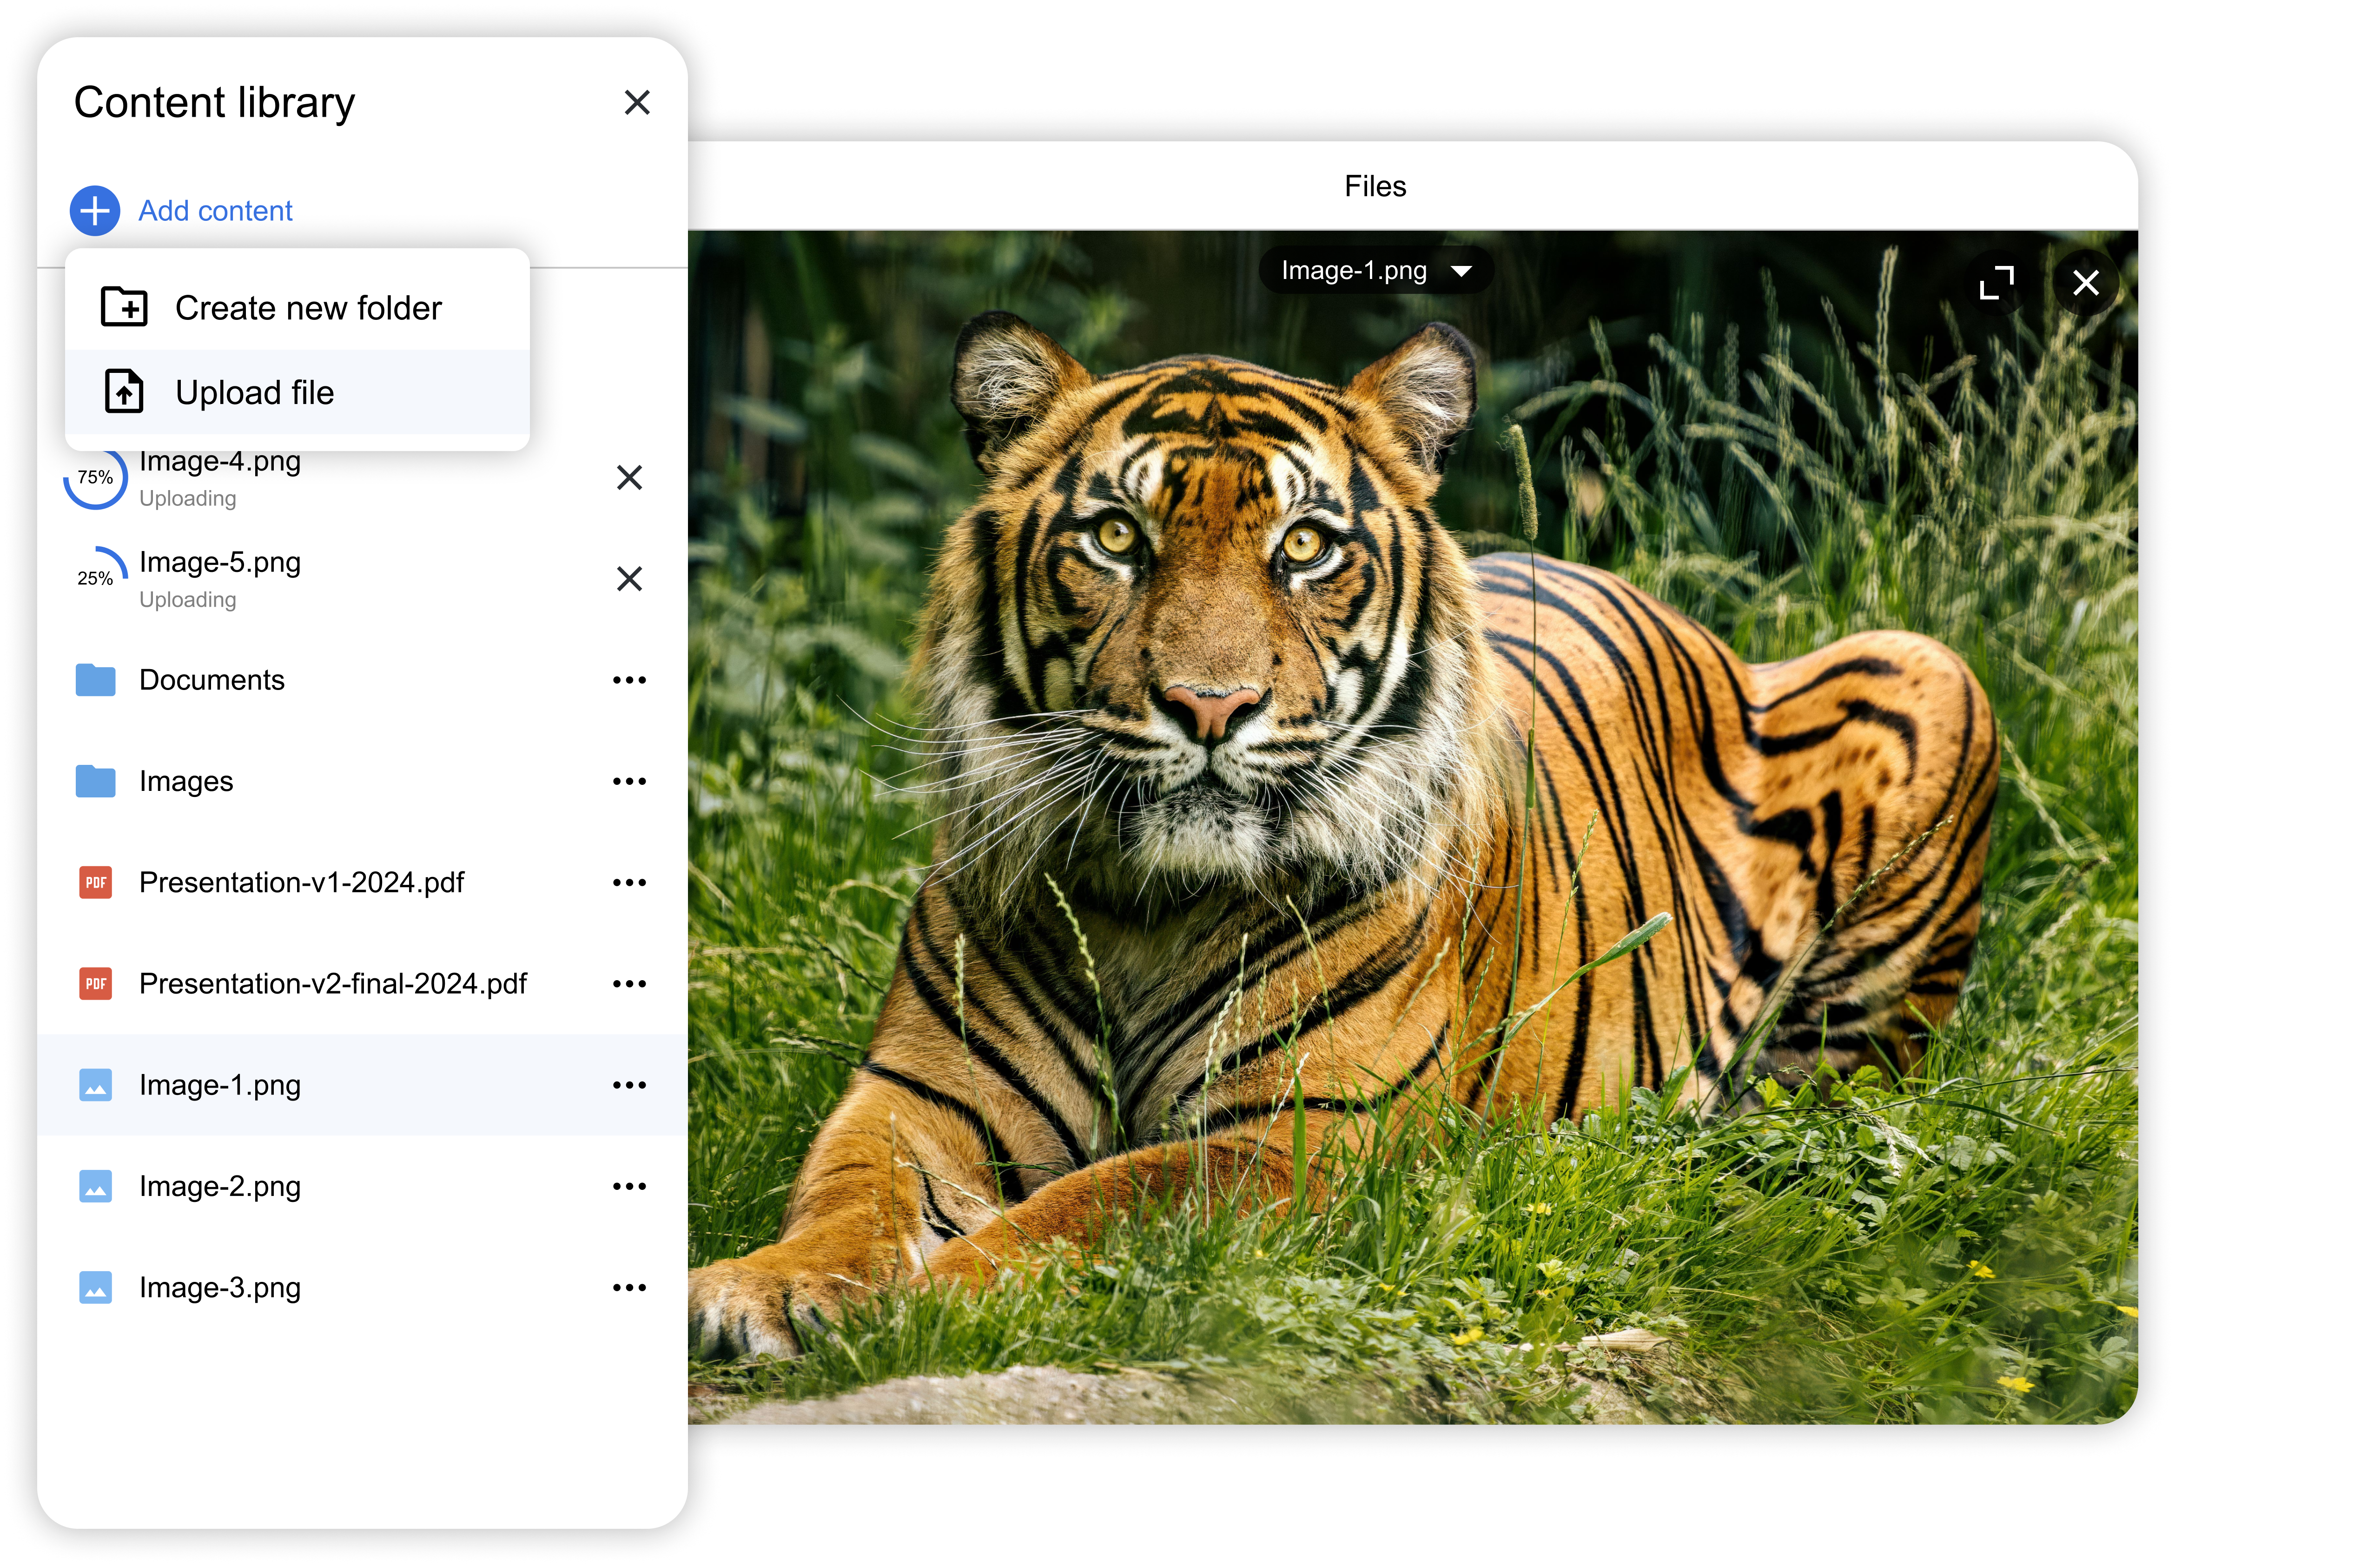Click the blue plus Add content icon

(x=95, y=211)
